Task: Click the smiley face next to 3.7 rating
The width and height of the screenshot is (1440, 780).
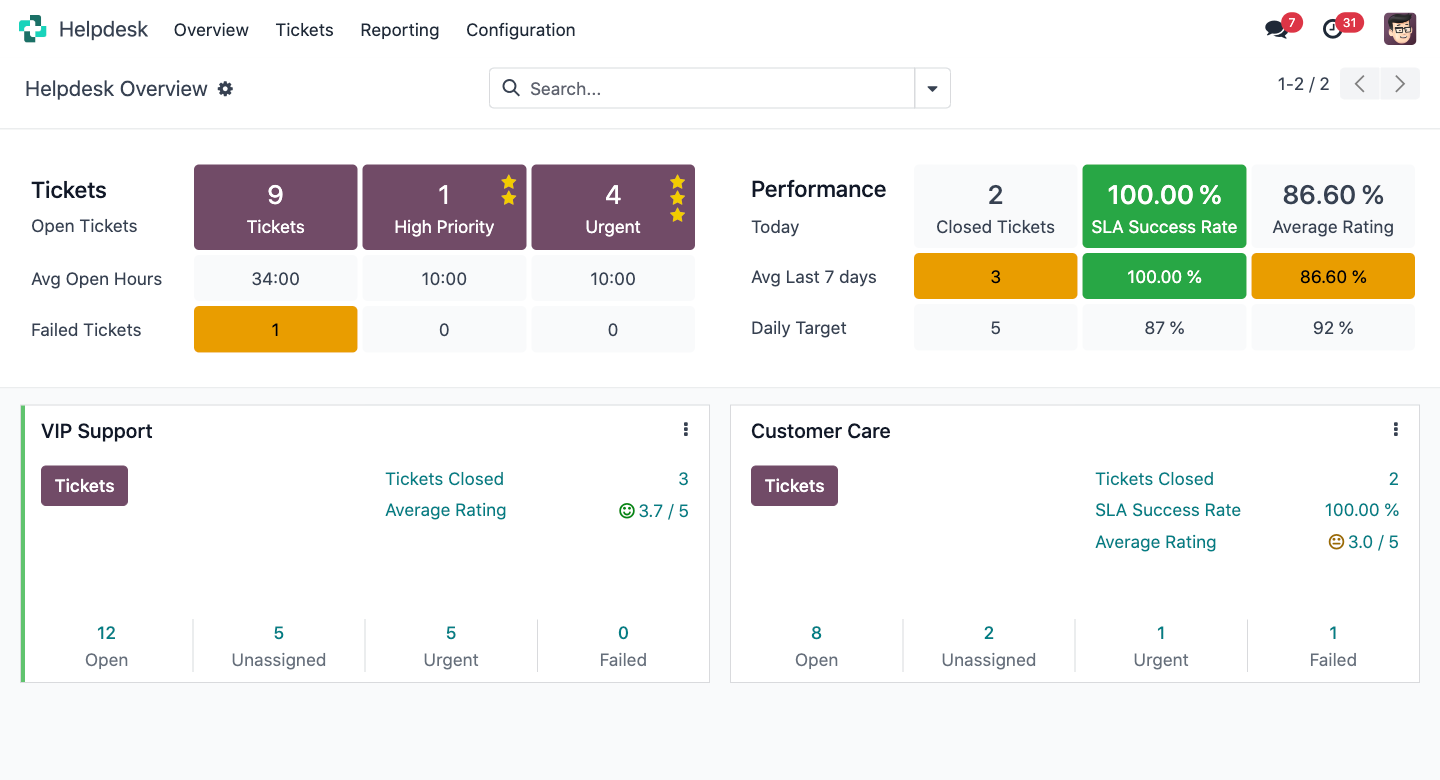Action: [x=624, y=510]
